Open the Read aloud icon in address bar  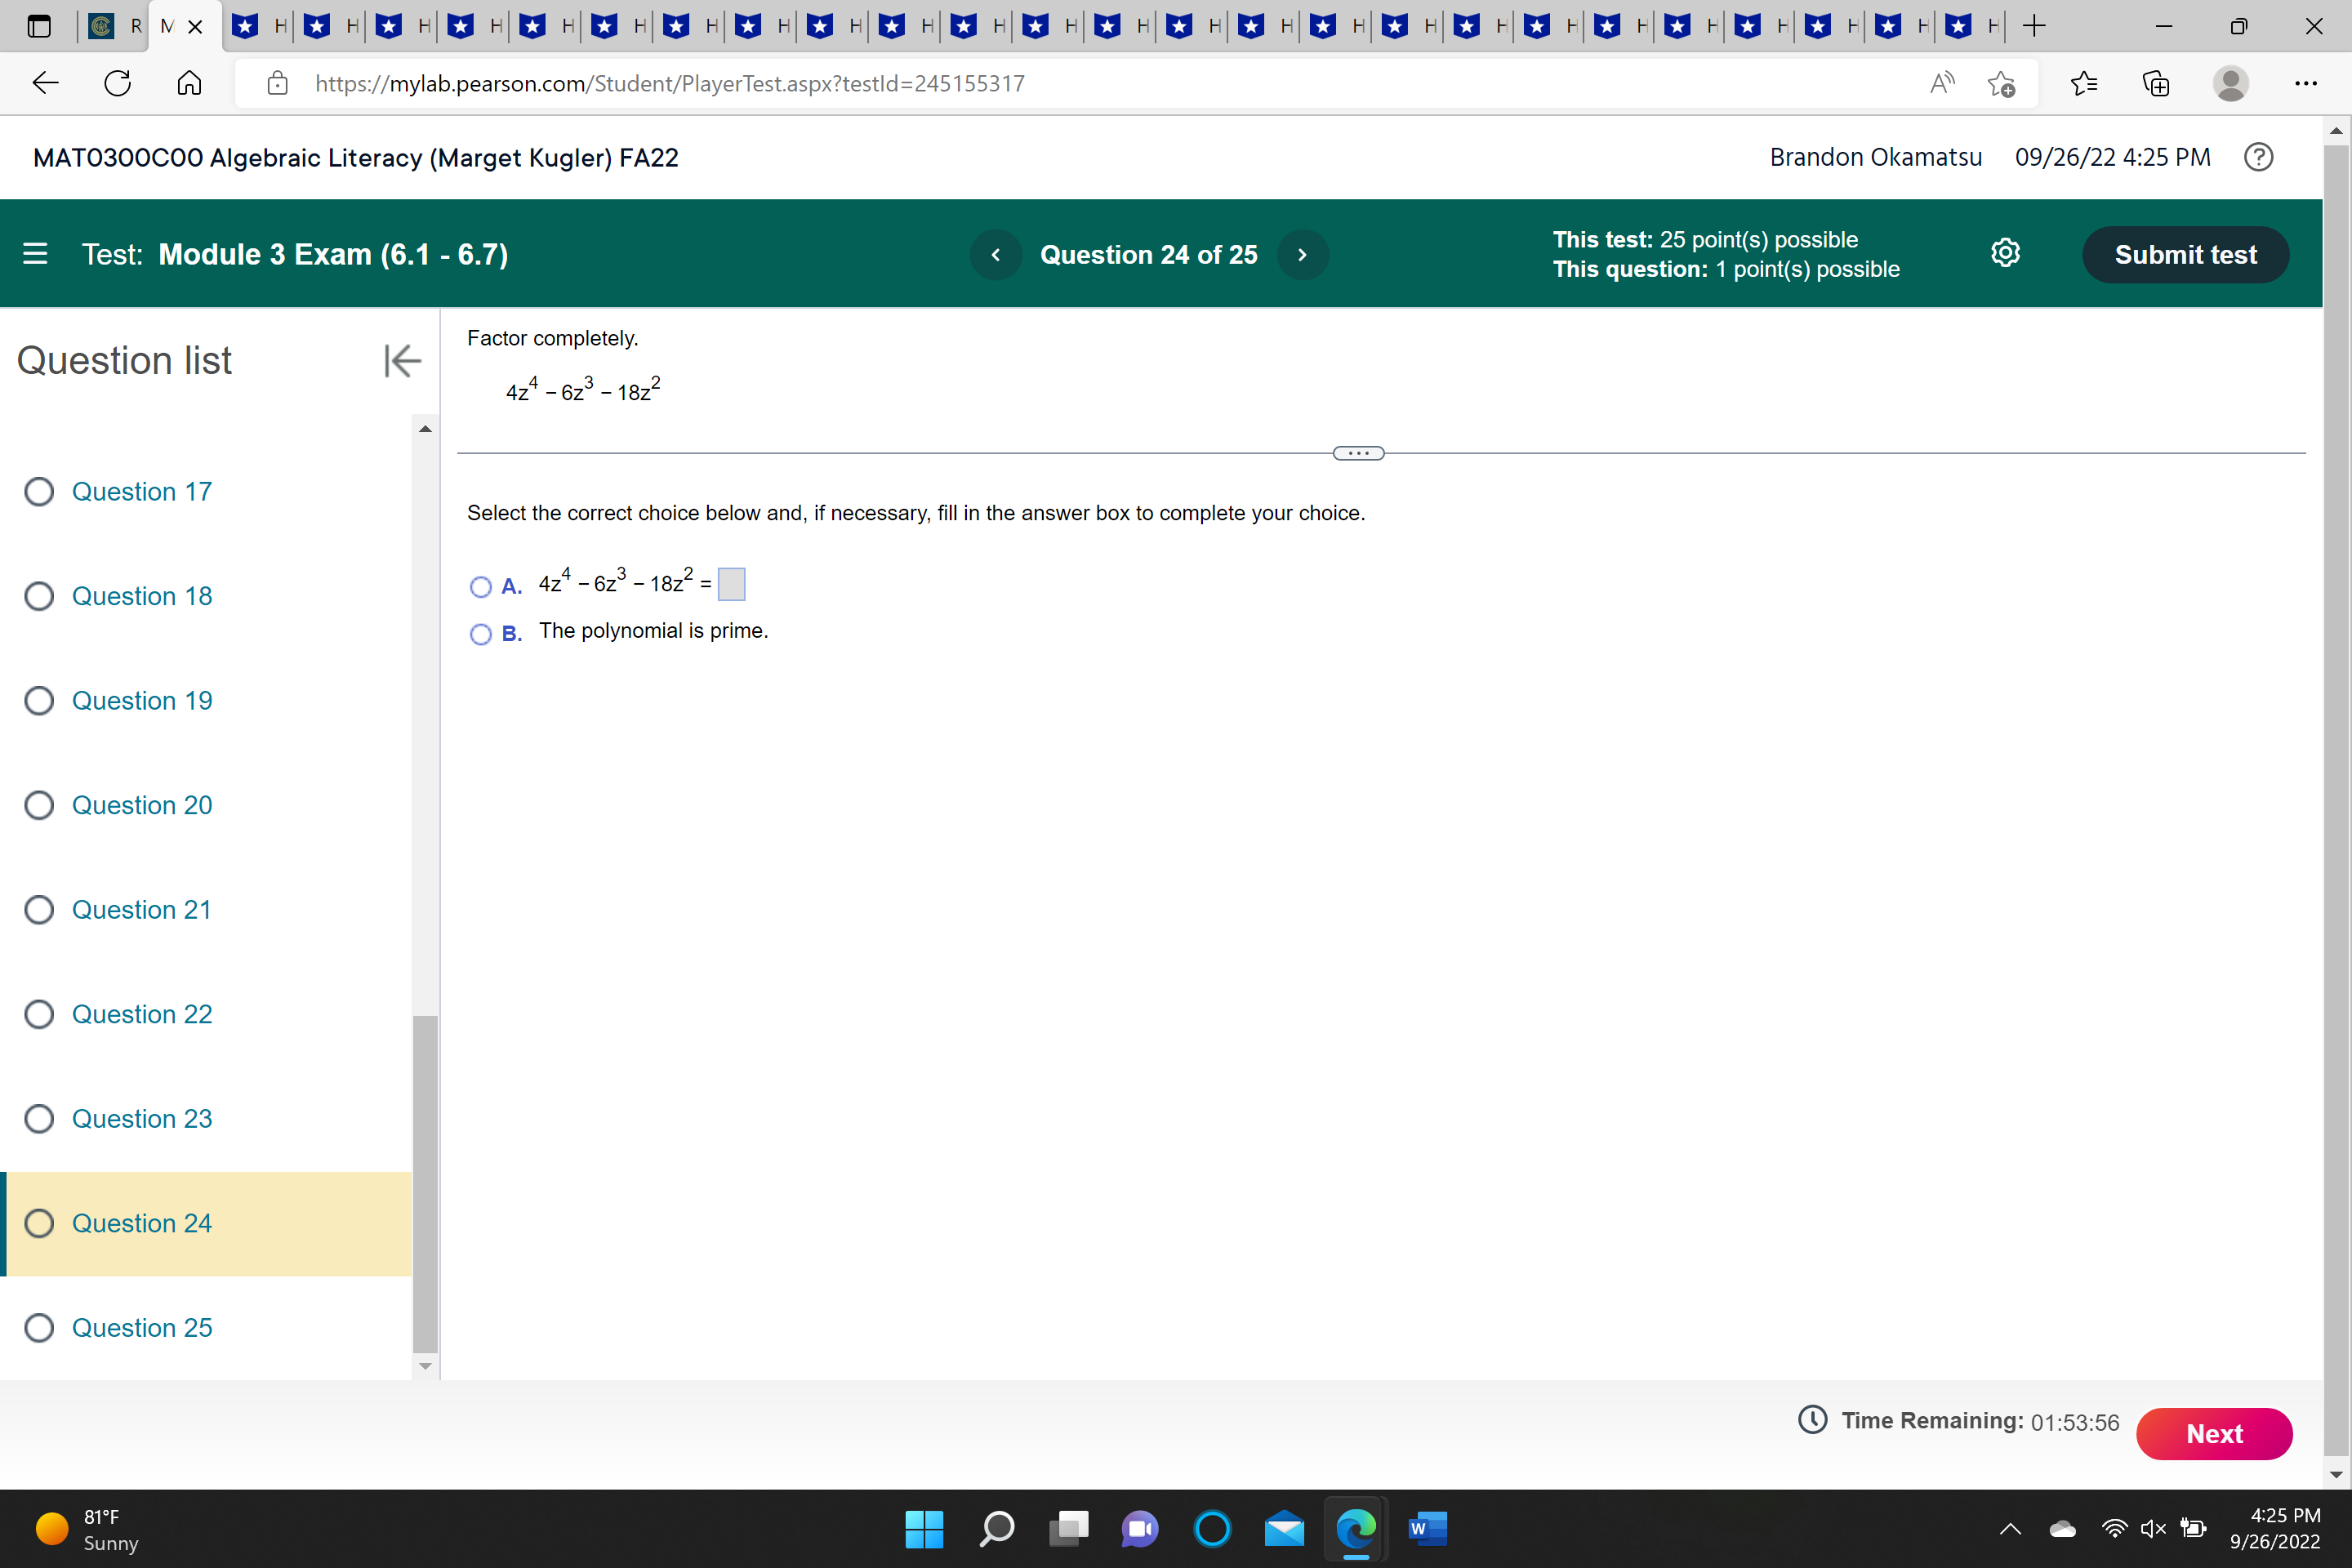(x=1941, y=83)
